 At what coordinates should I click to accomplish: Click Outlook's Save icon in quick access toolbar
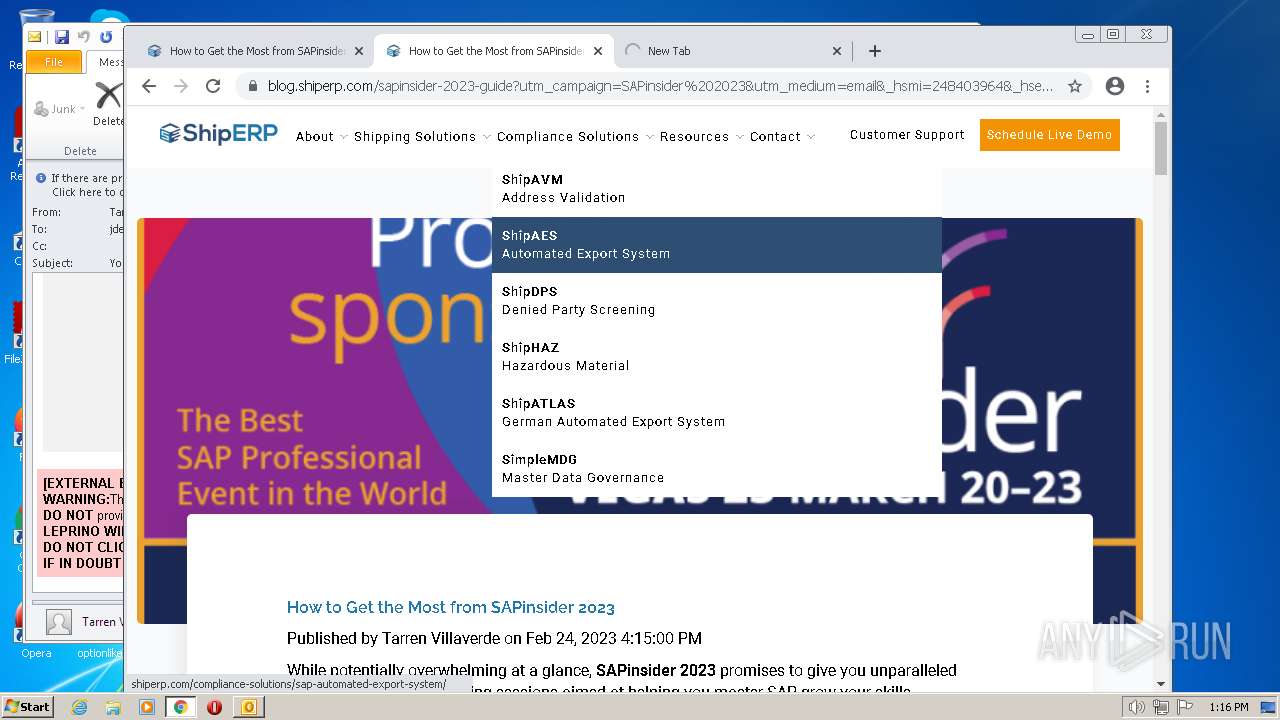point(62,37)
